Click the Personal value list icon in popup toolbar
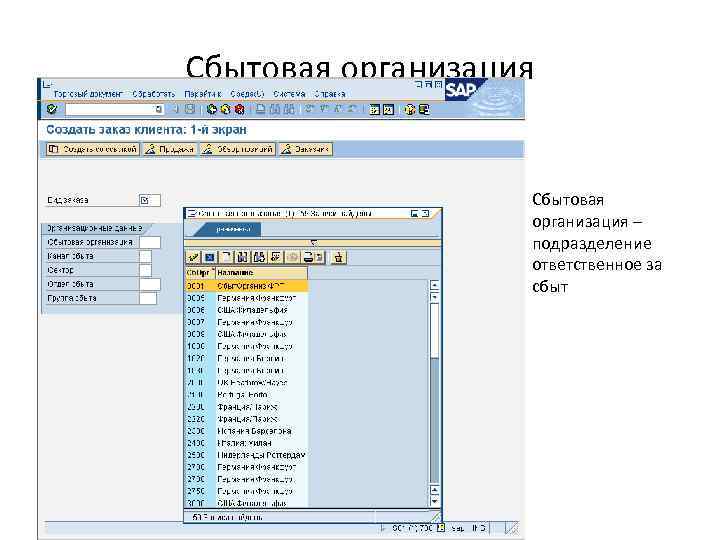 pyautogui.click(x=276, y=257)
